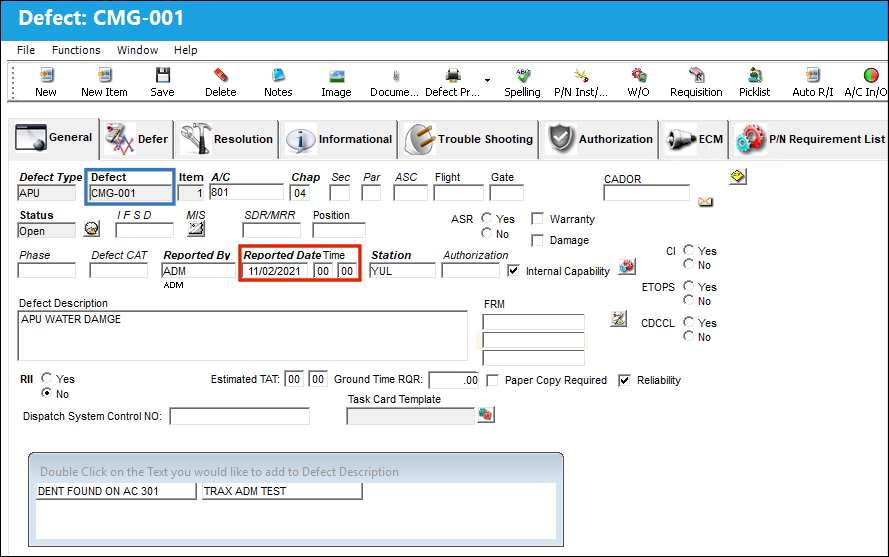
Task: Switch to the Informational tab
Action: [338, 140]
